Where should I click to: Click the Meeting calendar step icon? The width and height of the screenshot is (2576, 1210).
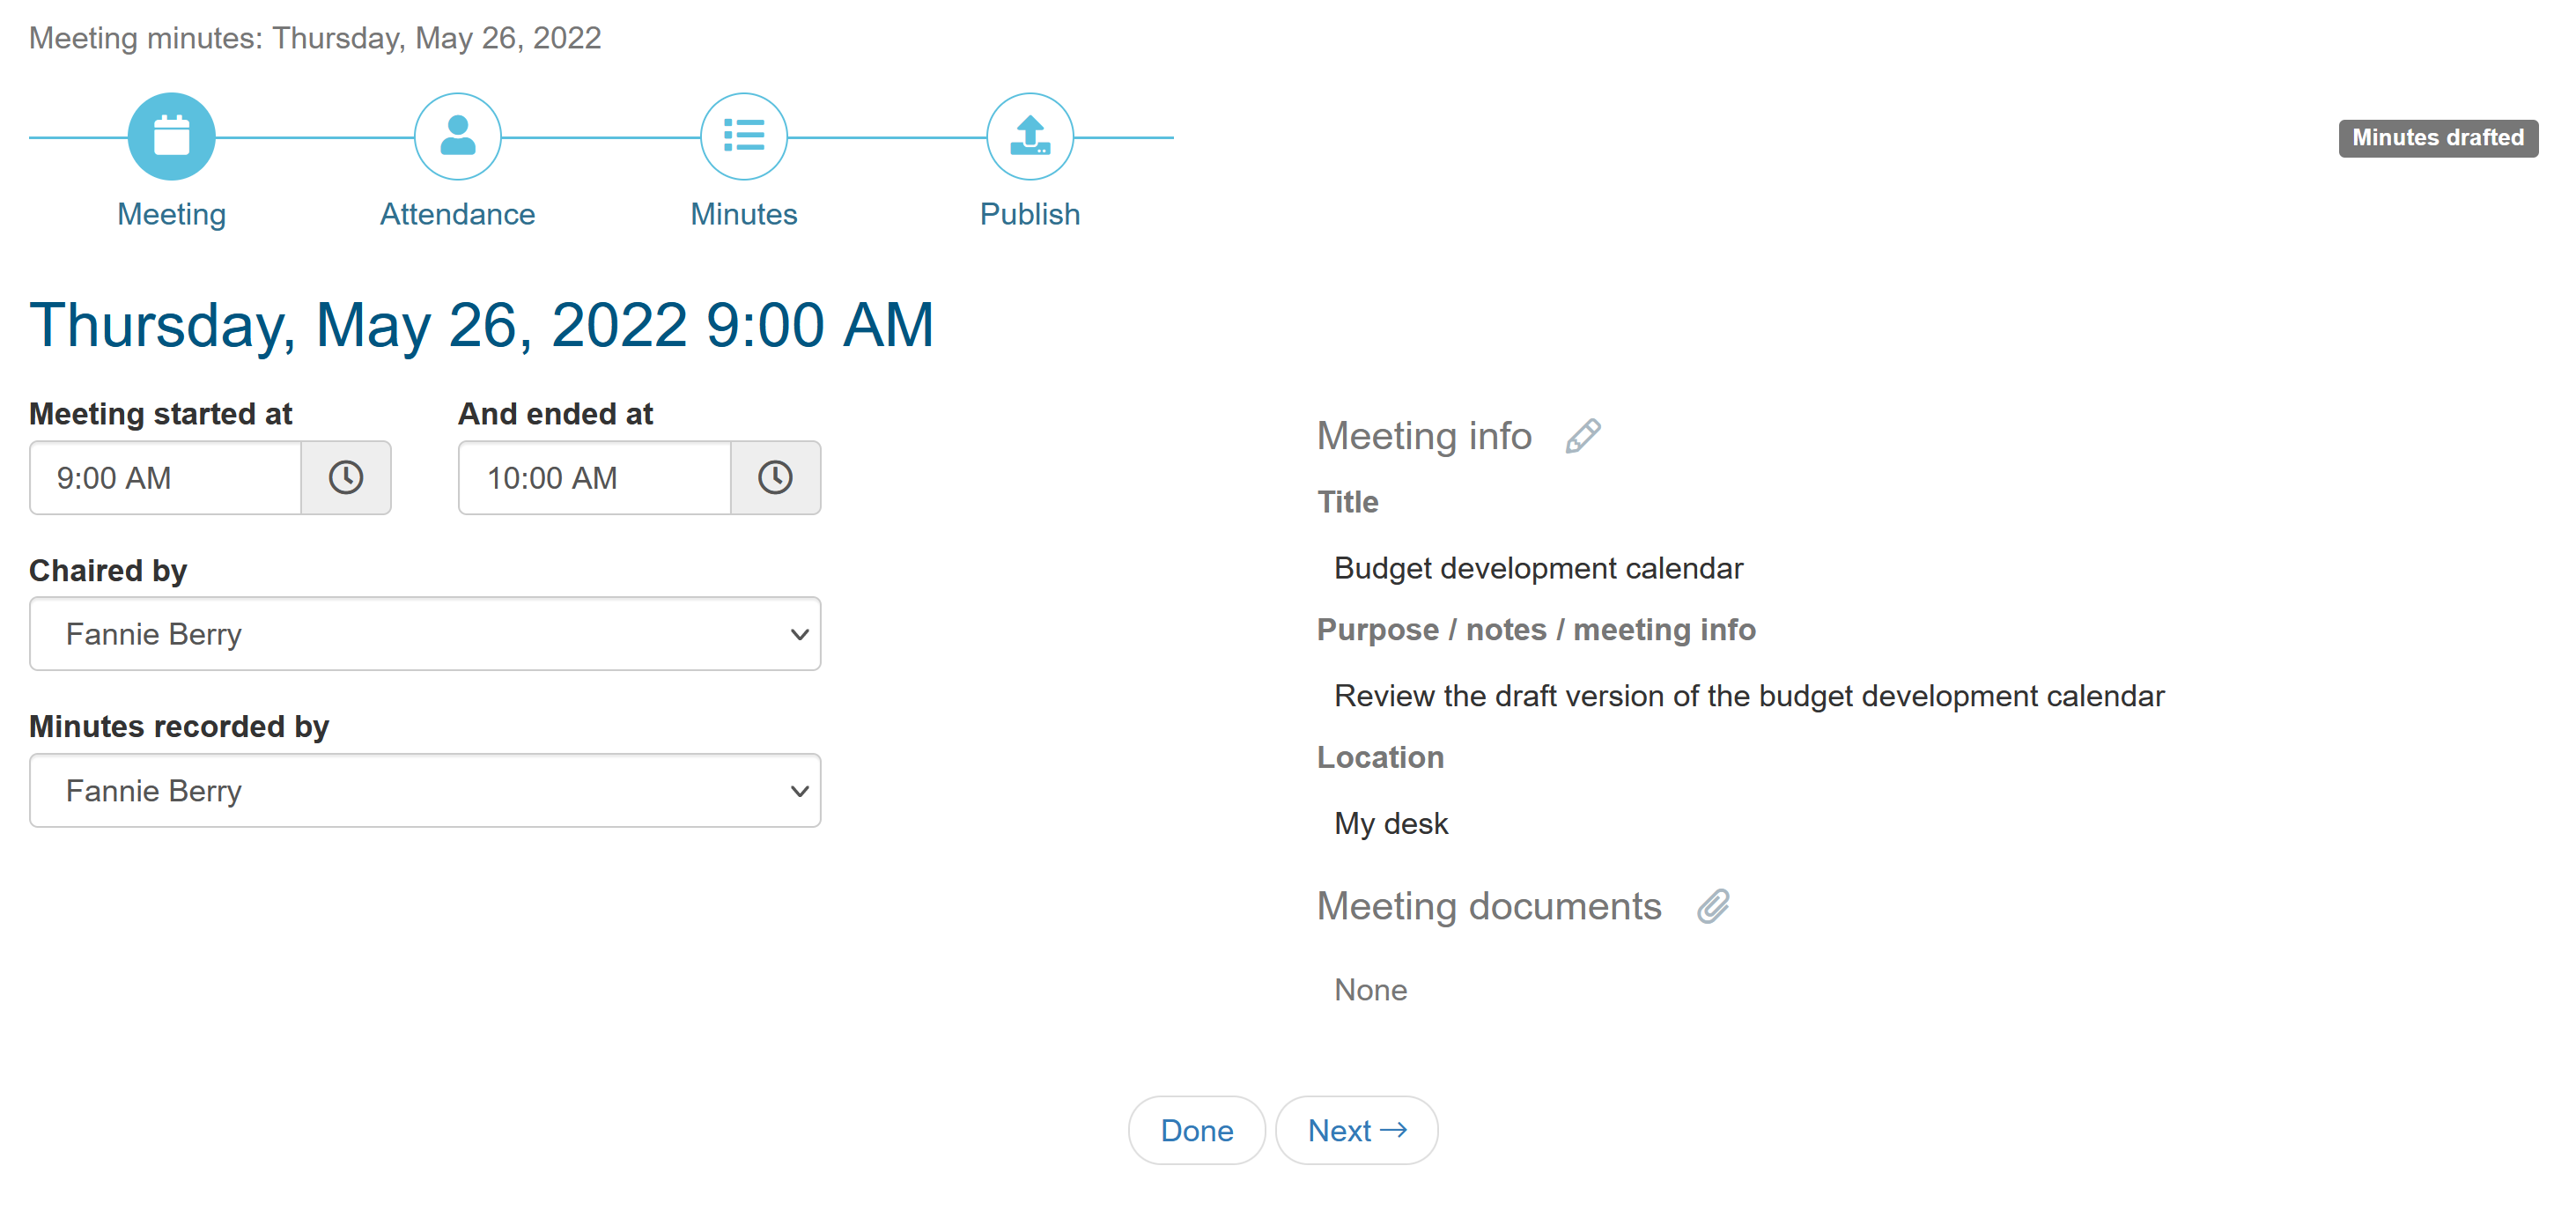tap(171, 137)
